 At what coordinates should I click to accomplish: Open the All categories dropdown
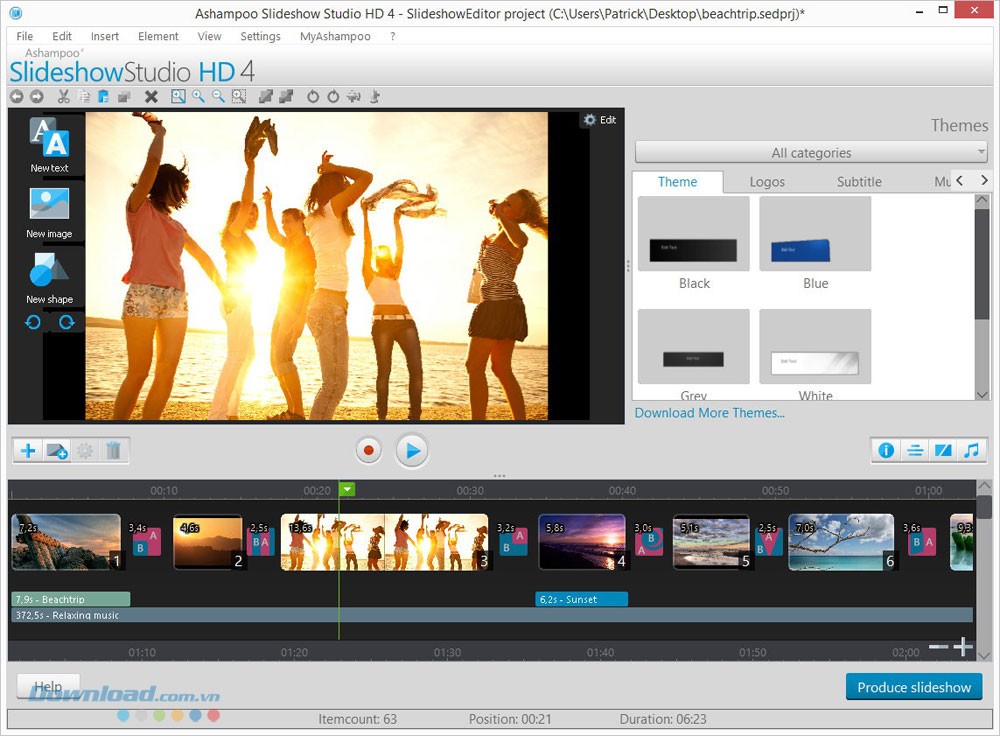[x=811, y=153]
